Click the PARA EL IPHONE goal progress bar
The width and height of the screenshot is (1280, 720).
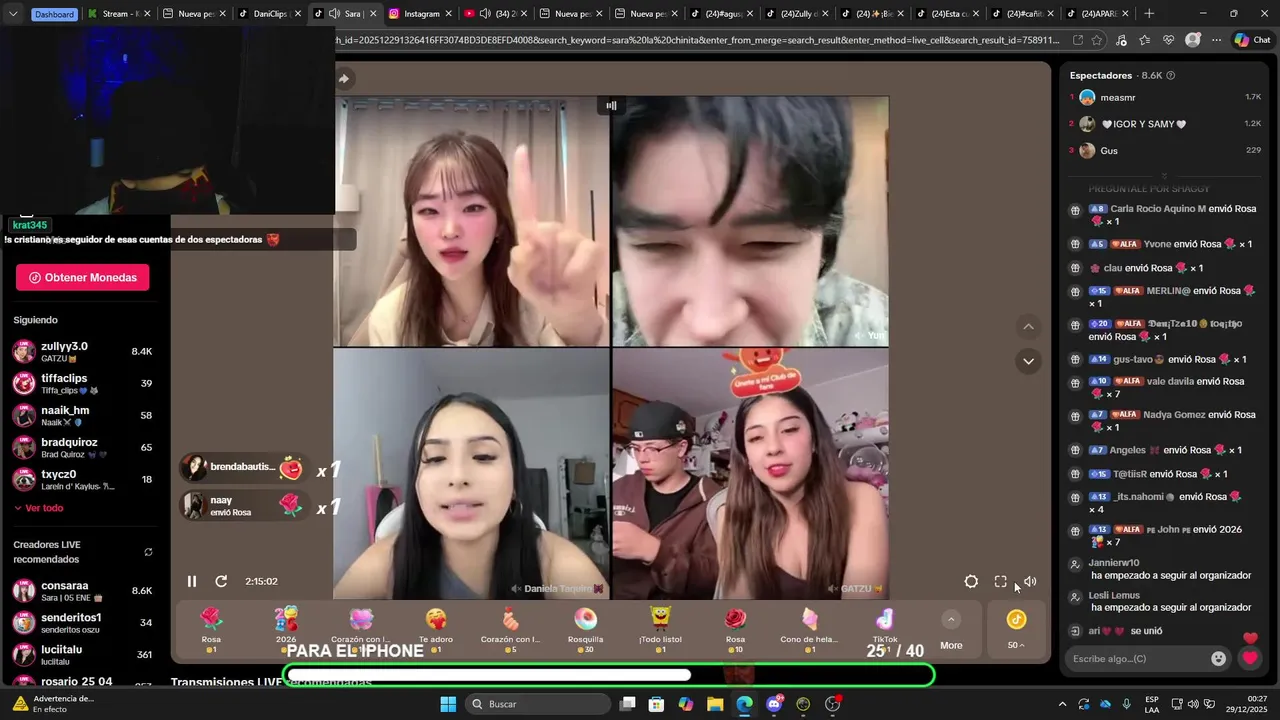[608, 675]
